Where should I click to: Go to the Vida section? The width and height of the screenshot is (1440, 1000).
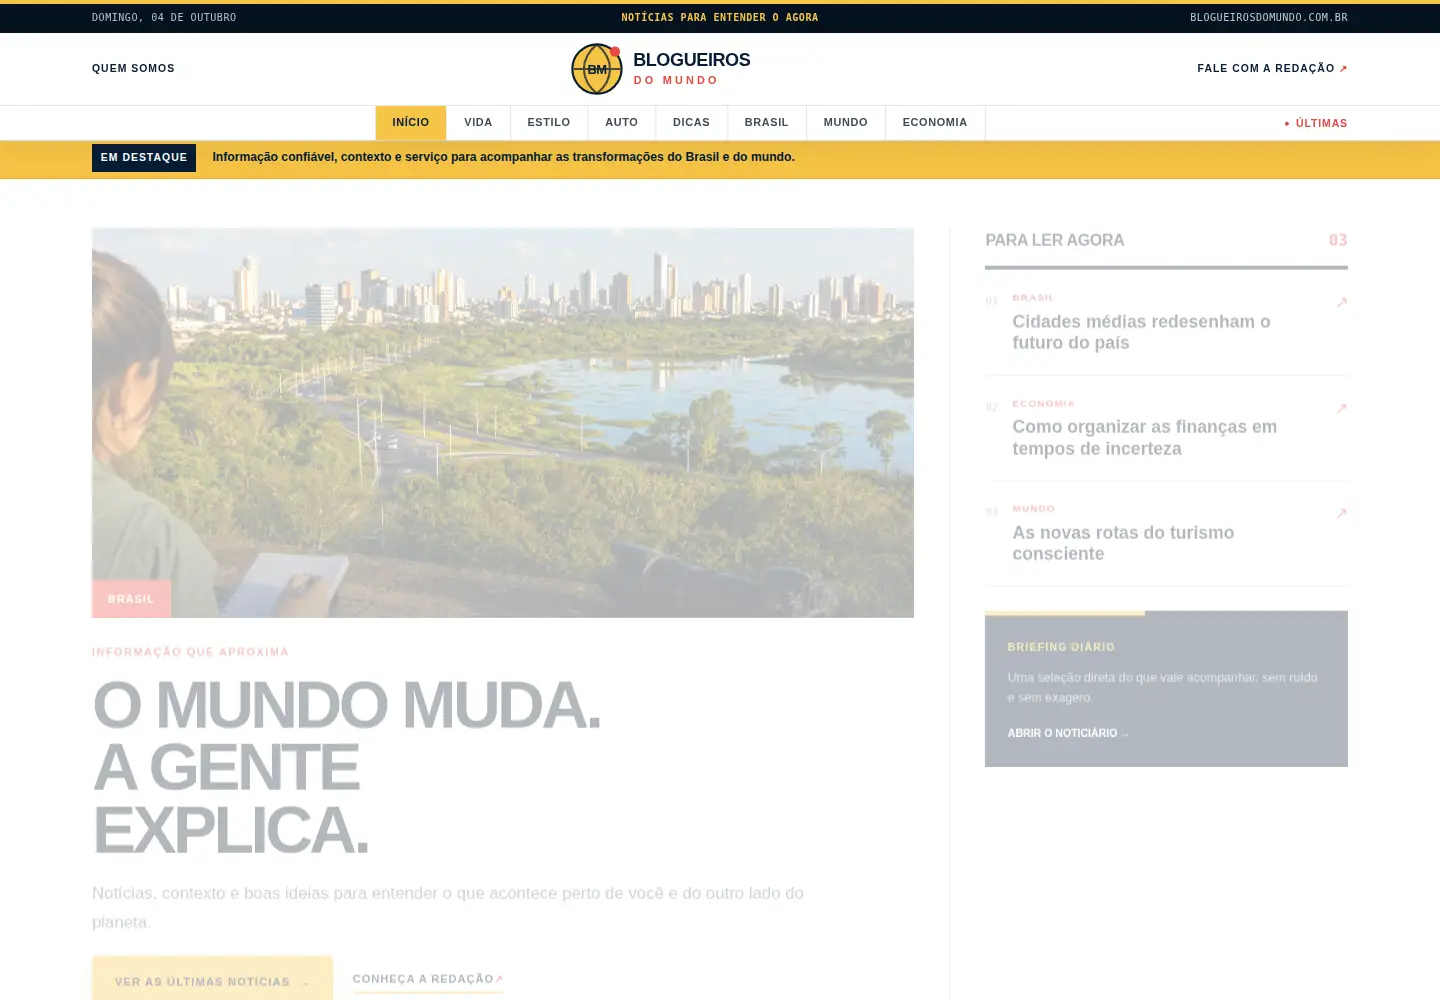pos(478,123)
